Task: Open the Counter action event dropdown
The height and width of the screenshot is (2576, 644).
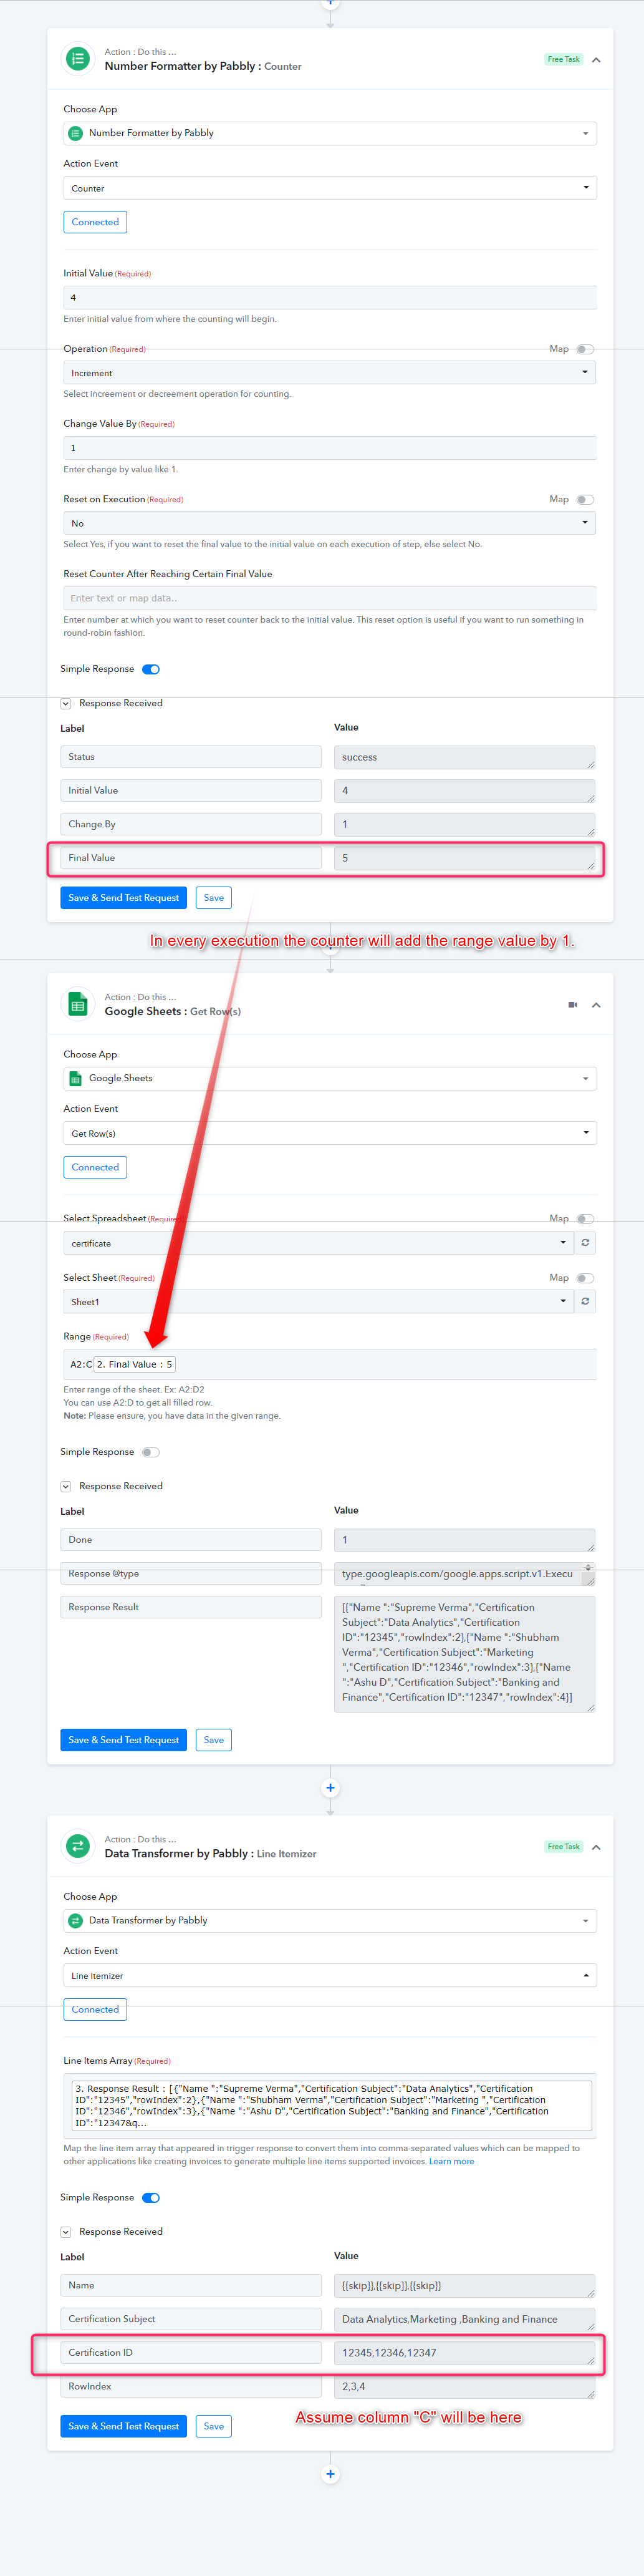Action: coord(330,188)
